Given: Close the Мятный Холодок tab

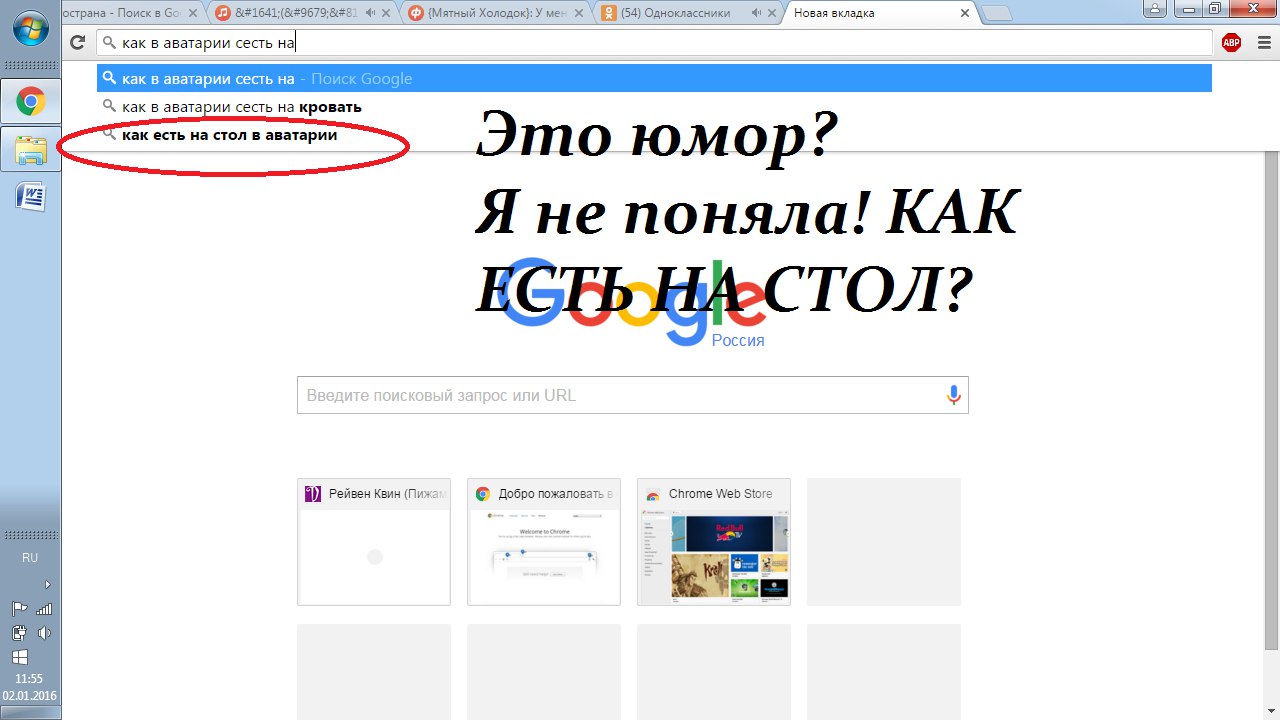Looking at the screenshot, I should pyautogui.click(x=581, y=13).
